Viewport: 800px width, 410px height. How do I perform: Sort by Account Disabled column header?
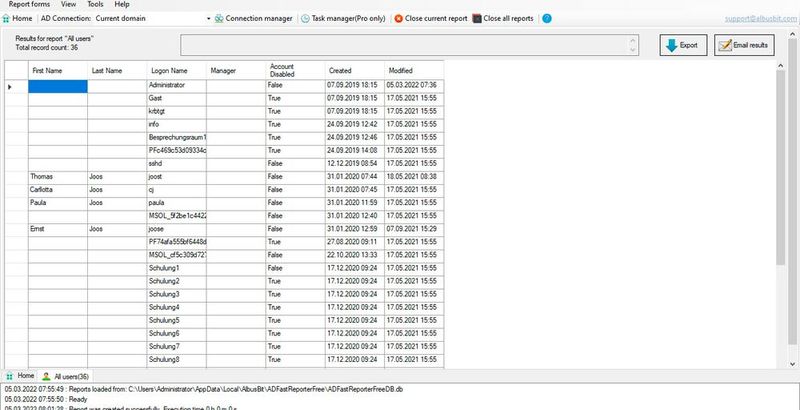tap(295, 70)
